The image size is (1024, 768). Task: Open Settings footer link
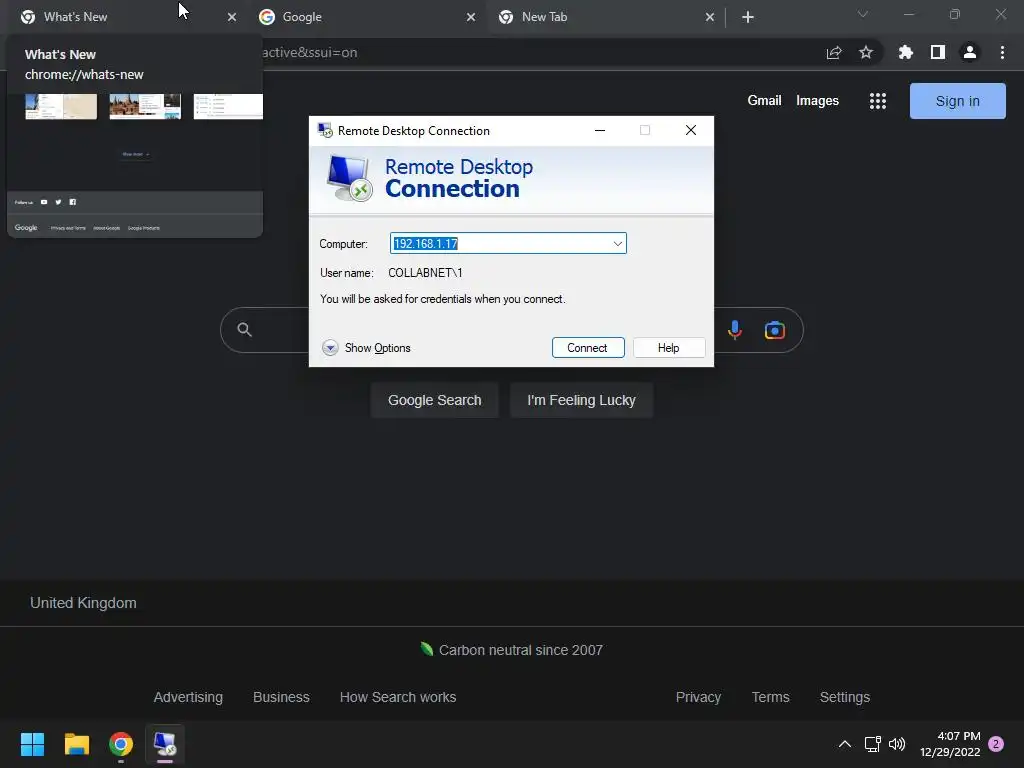pyautogui.click(x=844, y=697)
